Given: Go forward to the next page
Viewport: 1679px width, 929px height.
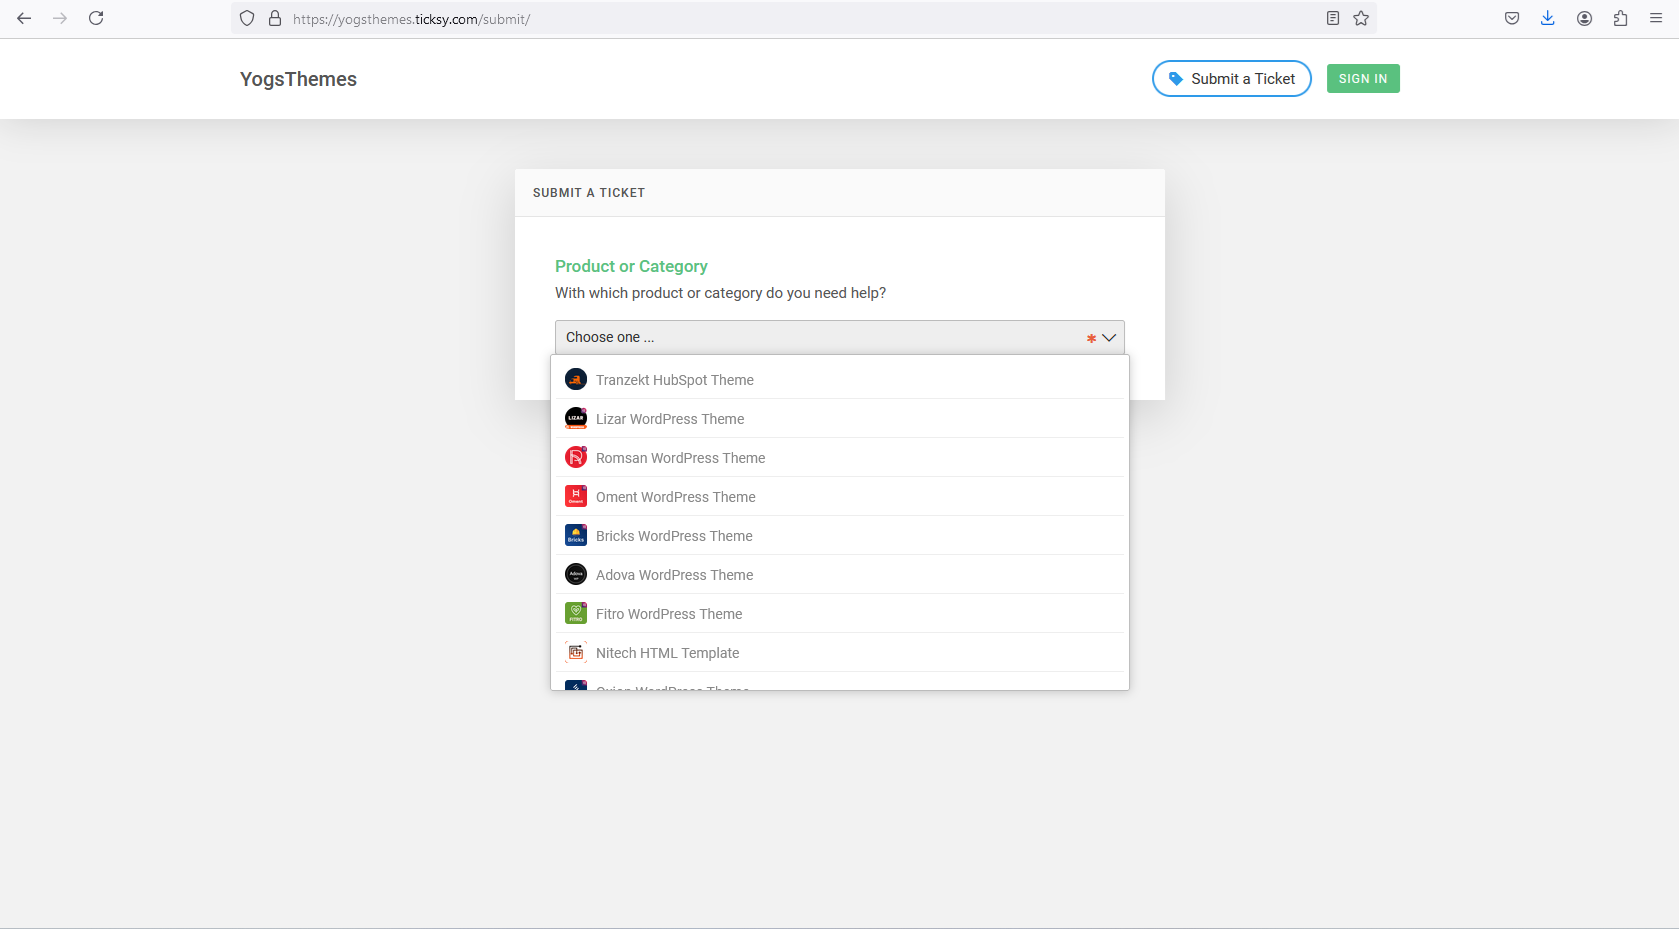Looking at the screenshot, I should (60, 18).
